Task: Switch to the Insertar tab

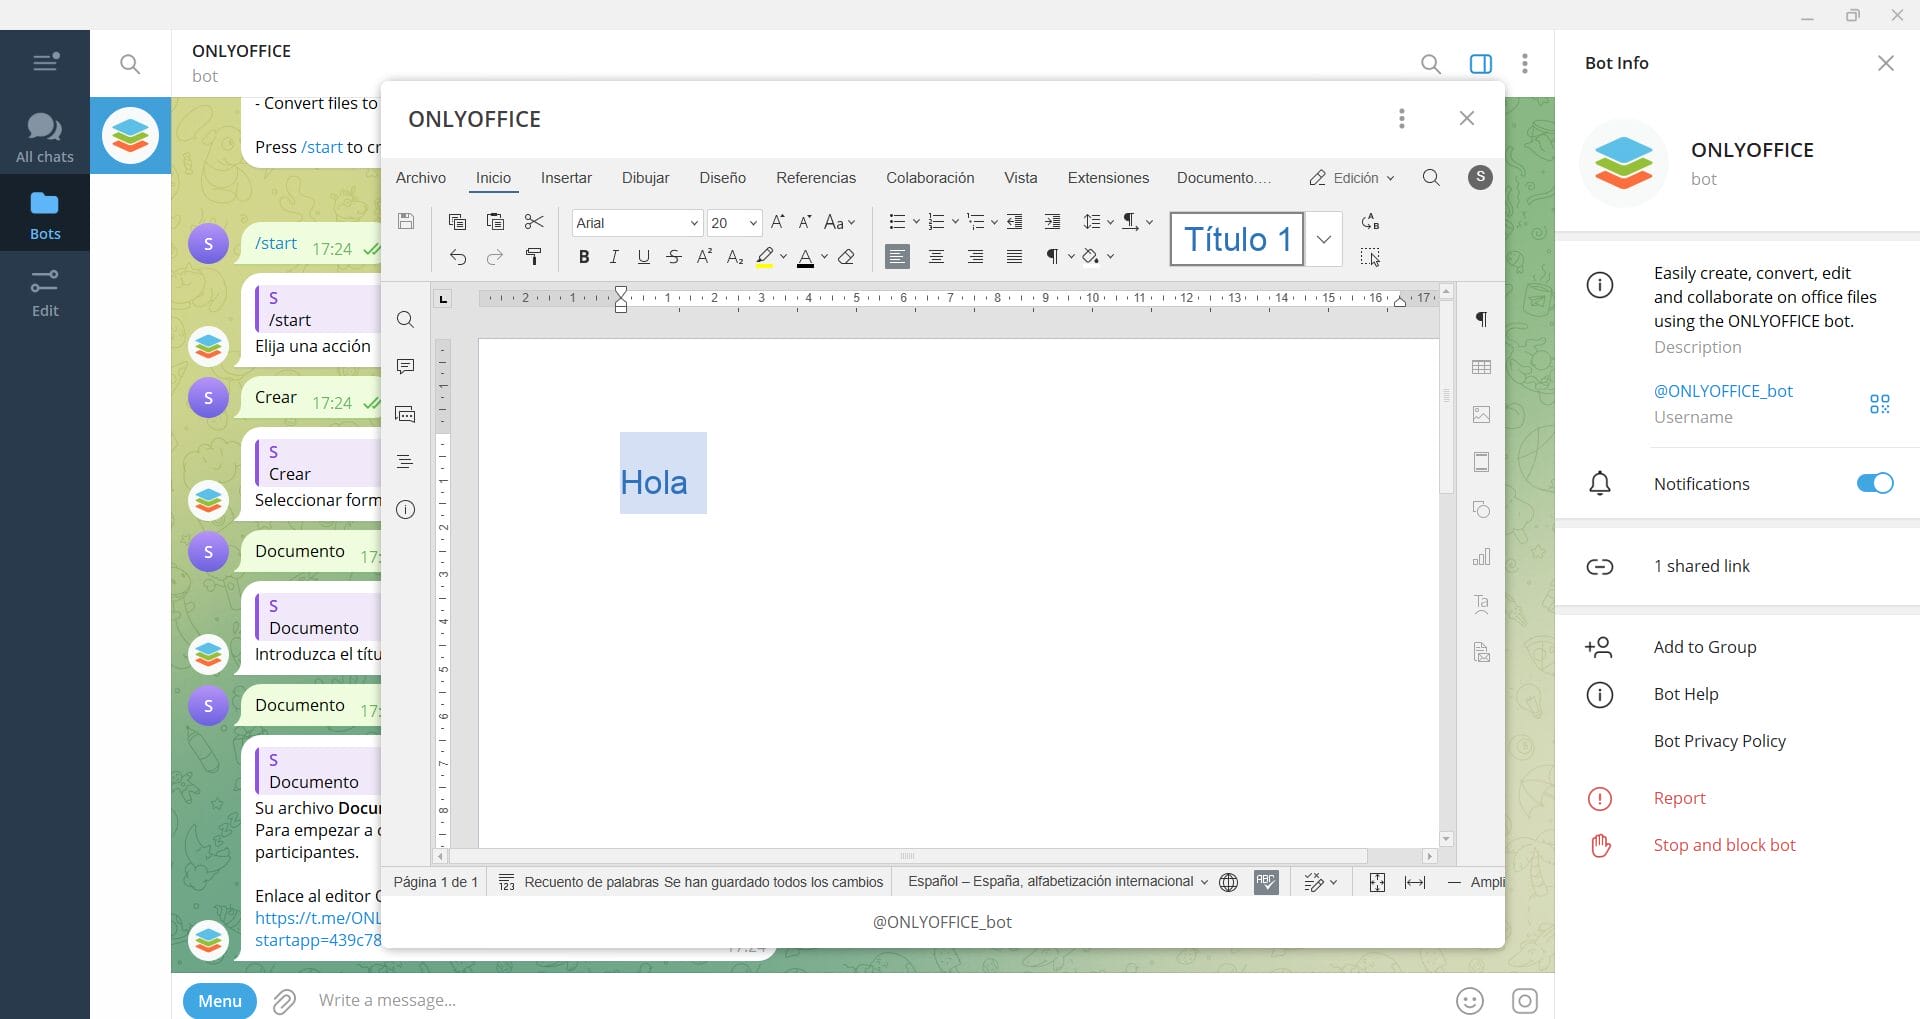Action: coord(566,178)
